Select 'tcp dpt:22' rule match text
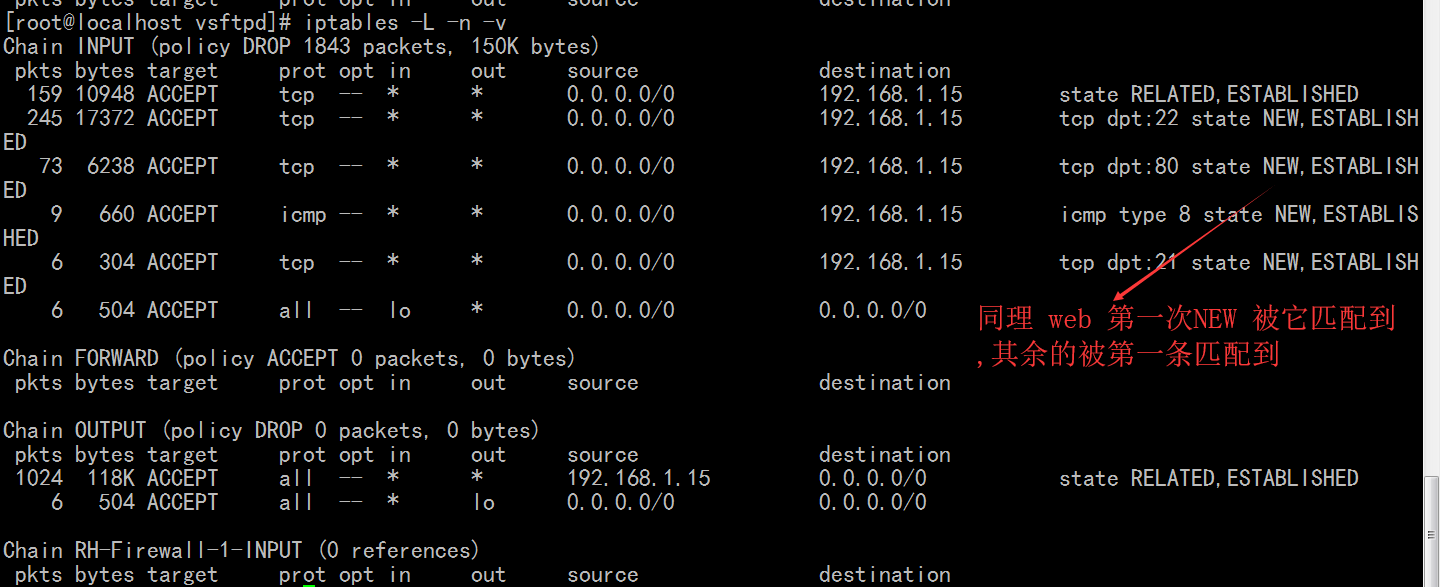Image resolution: width=1440 pixels, height=587 pixels. [x=1119, y=118]
